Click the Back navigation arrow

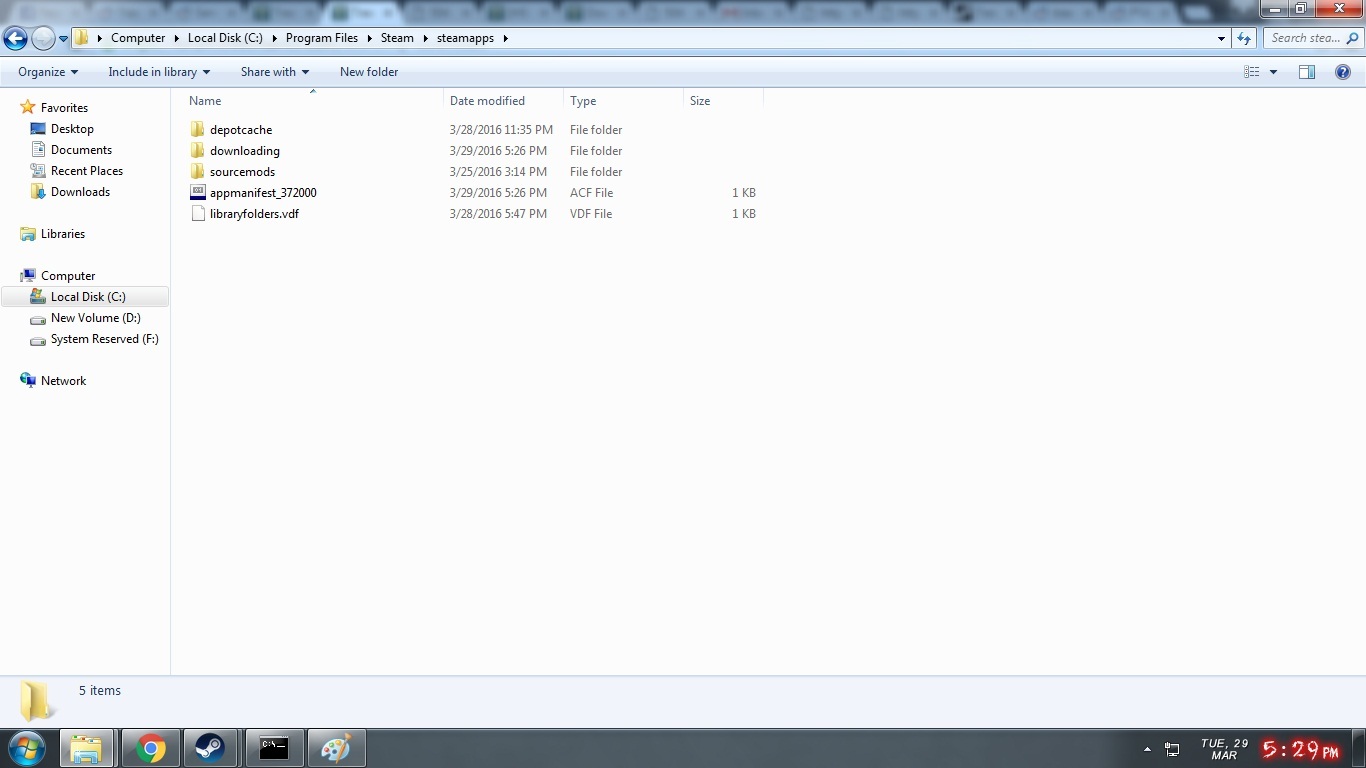pos(15,39)
